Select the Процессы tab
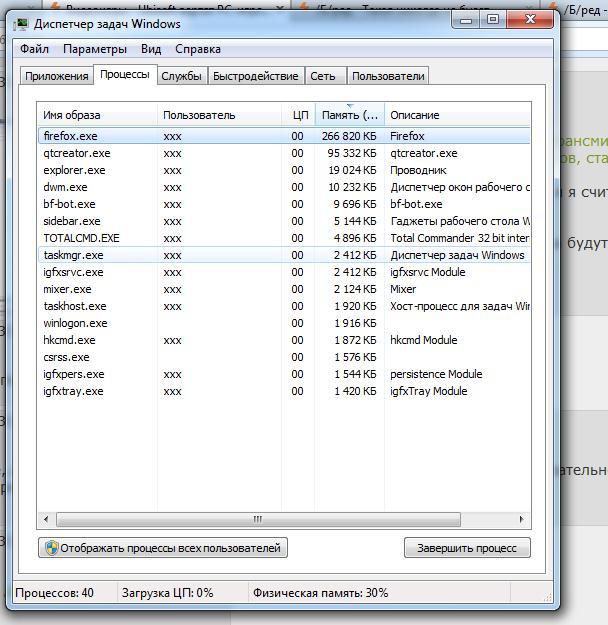Screen dimensions: 608x625 pyautogui.click(x=125, y=75)
